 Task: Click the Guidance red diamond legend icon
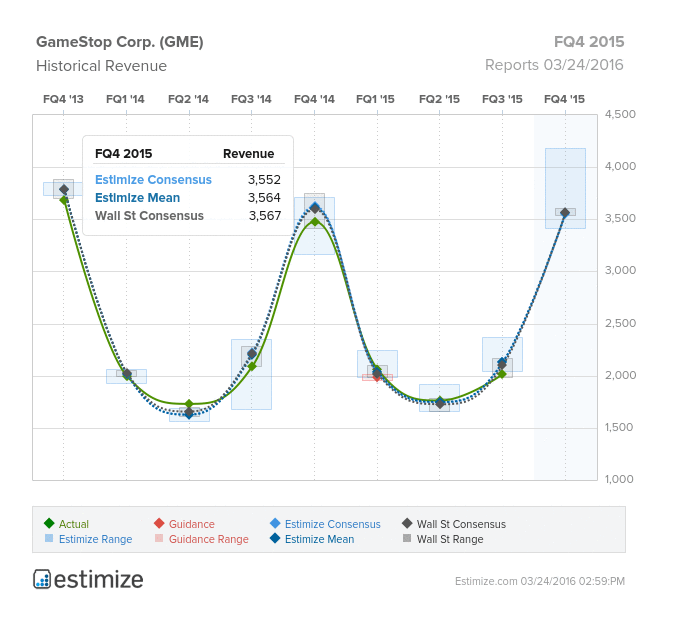[x=159, y=523]
